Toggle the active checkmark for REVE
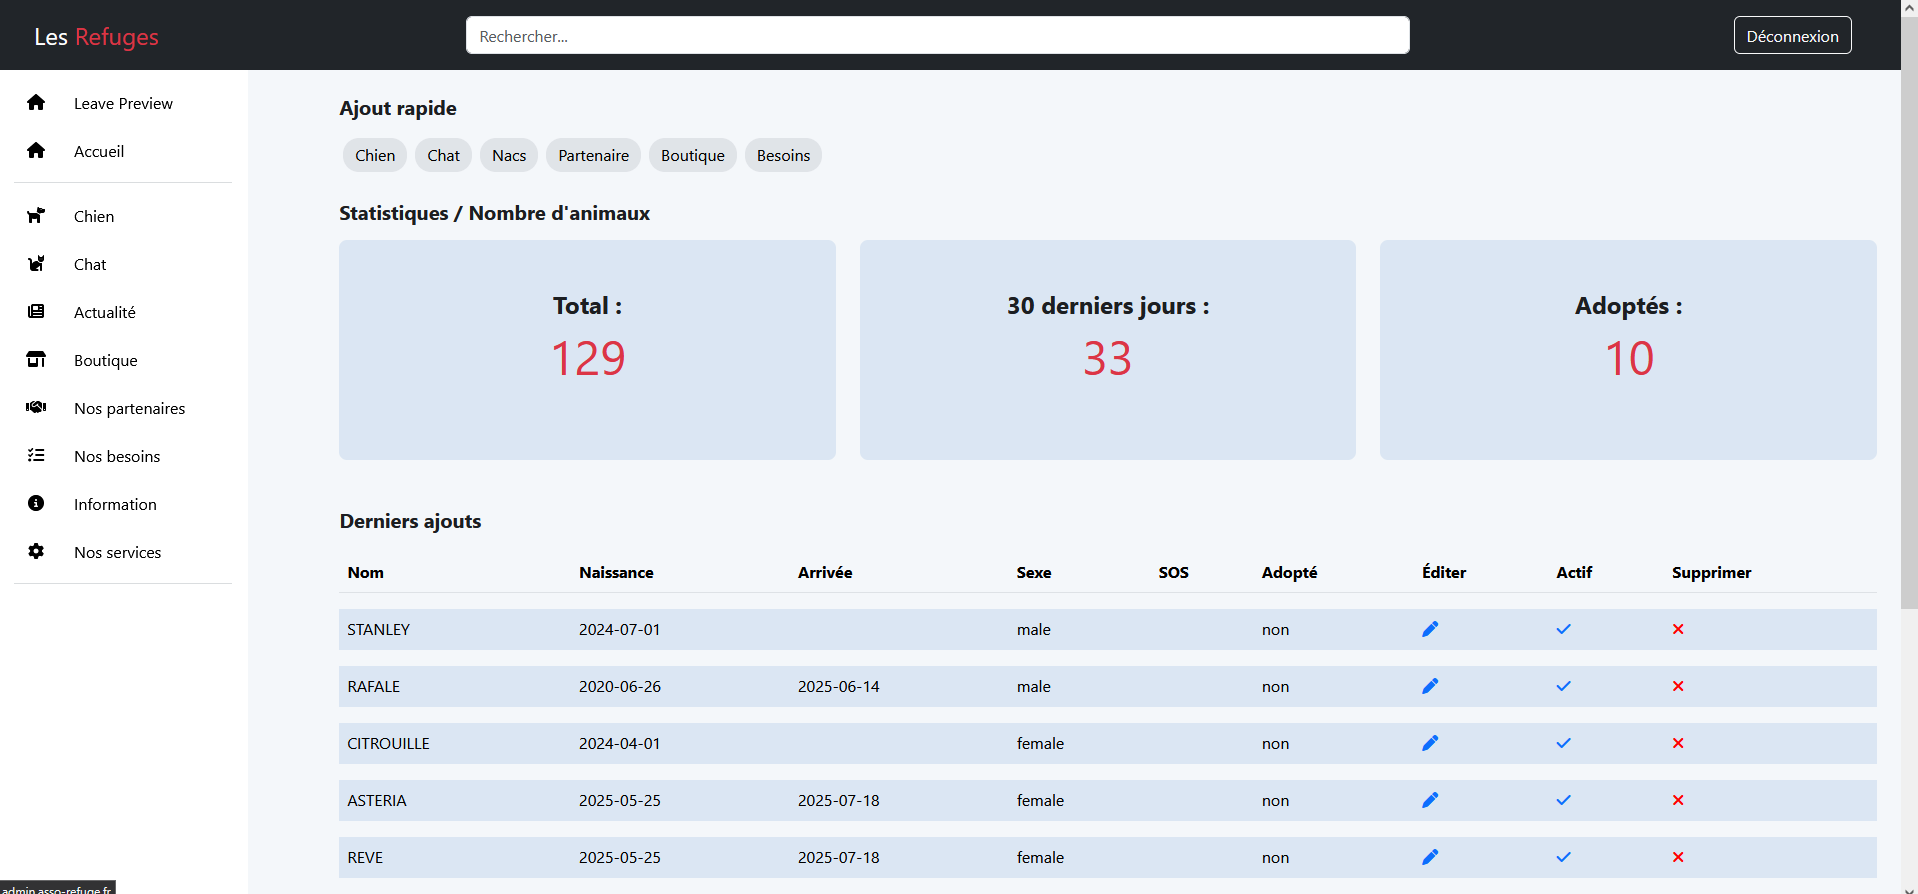 click(x=1563, y=857)
